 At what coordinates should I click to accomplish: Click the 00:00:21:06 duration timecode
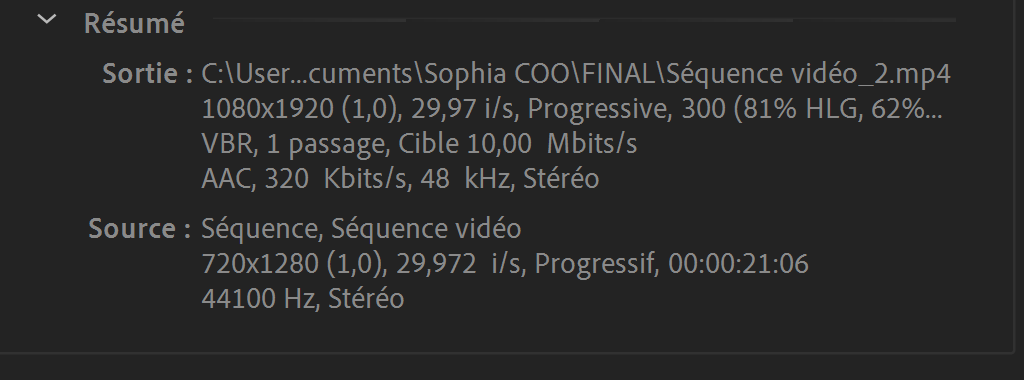[x=739, y=264]
